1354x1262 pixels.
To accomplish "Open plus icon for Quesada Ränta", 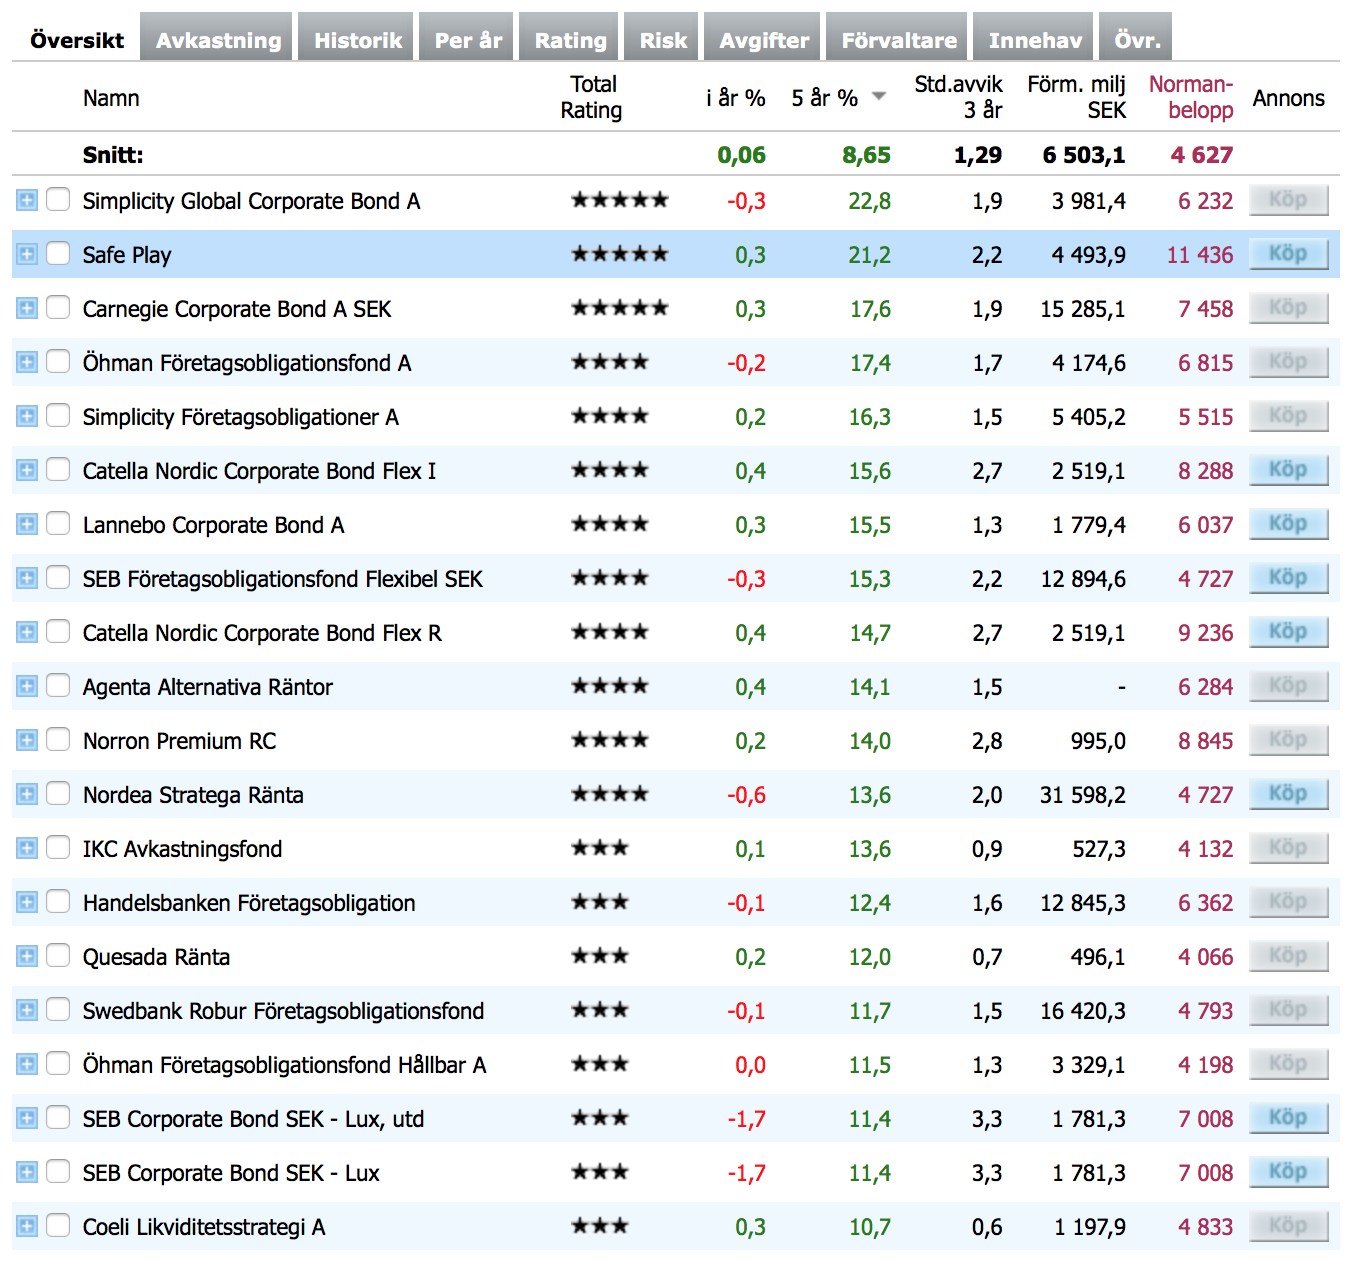I will point(27,956).
